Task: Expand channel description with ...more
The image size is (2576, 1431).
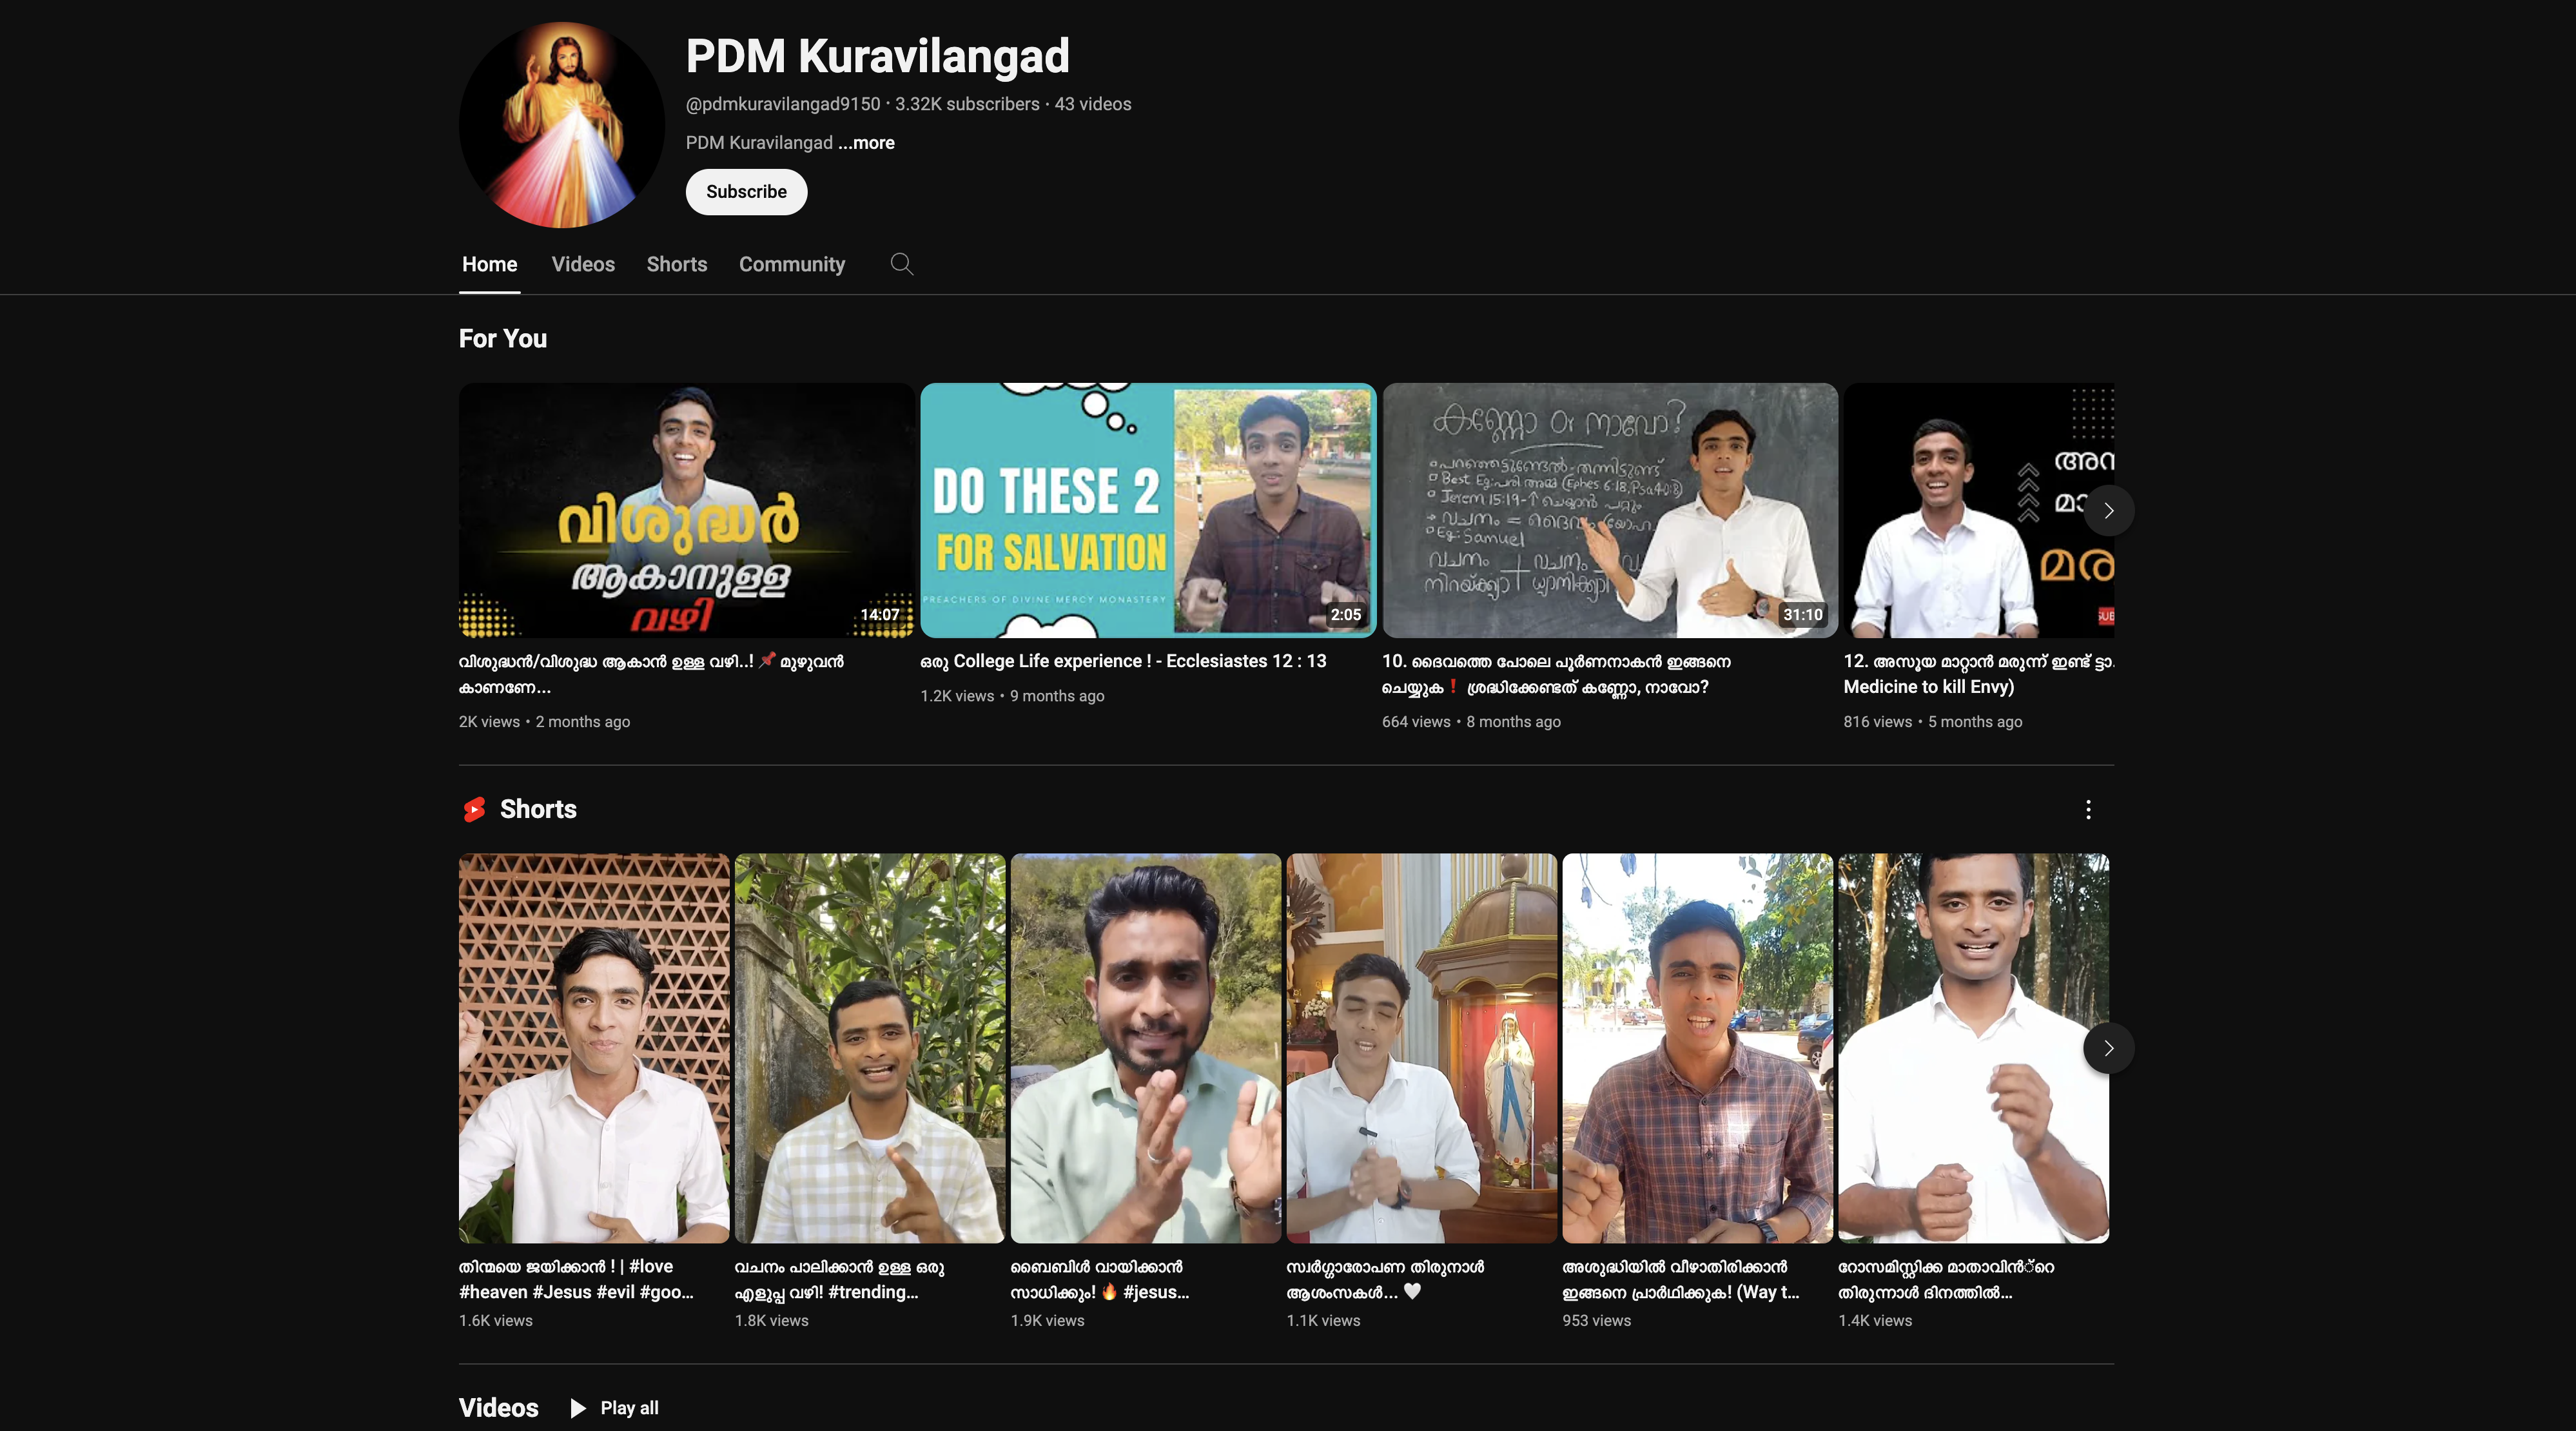Action: pos(865,143)
